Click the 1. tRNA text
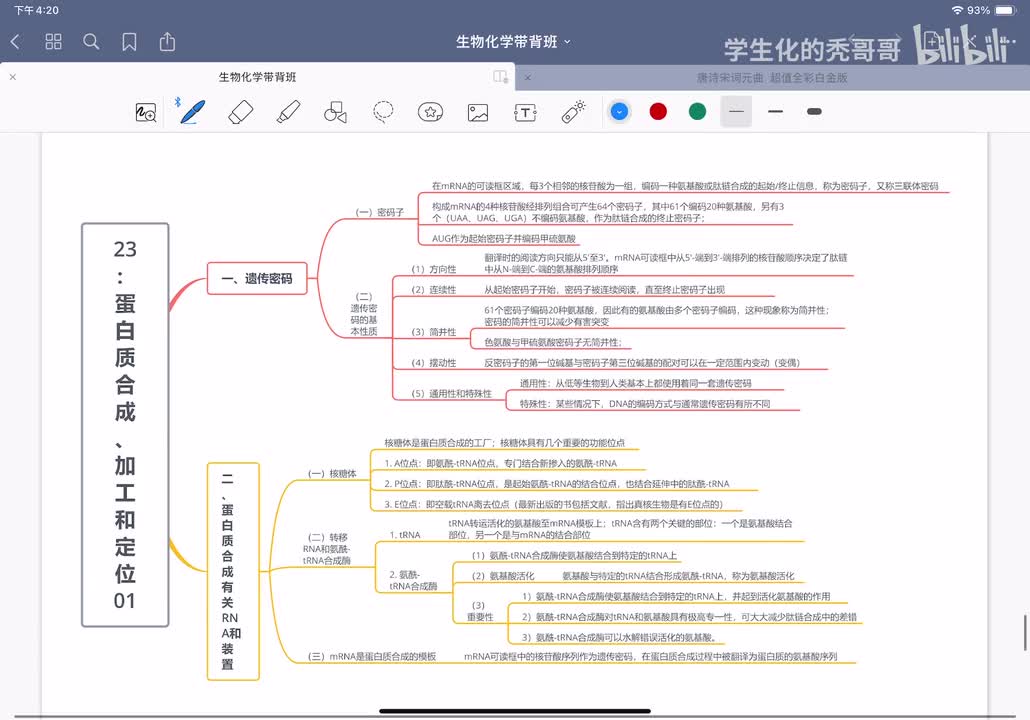Viewport: 1030px width, 720px height. click(405, 535)
